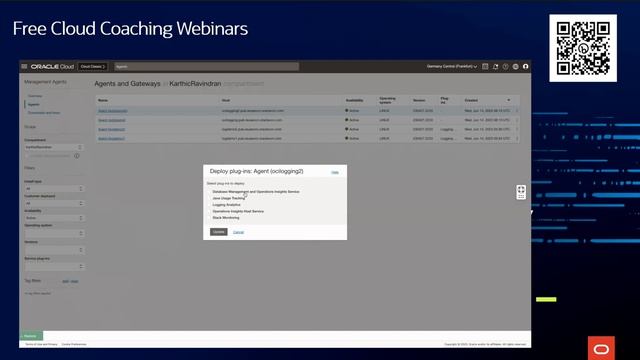Sort the table by Created column arrow
This screenshot has height=360, width=640.
coord(509,100)
